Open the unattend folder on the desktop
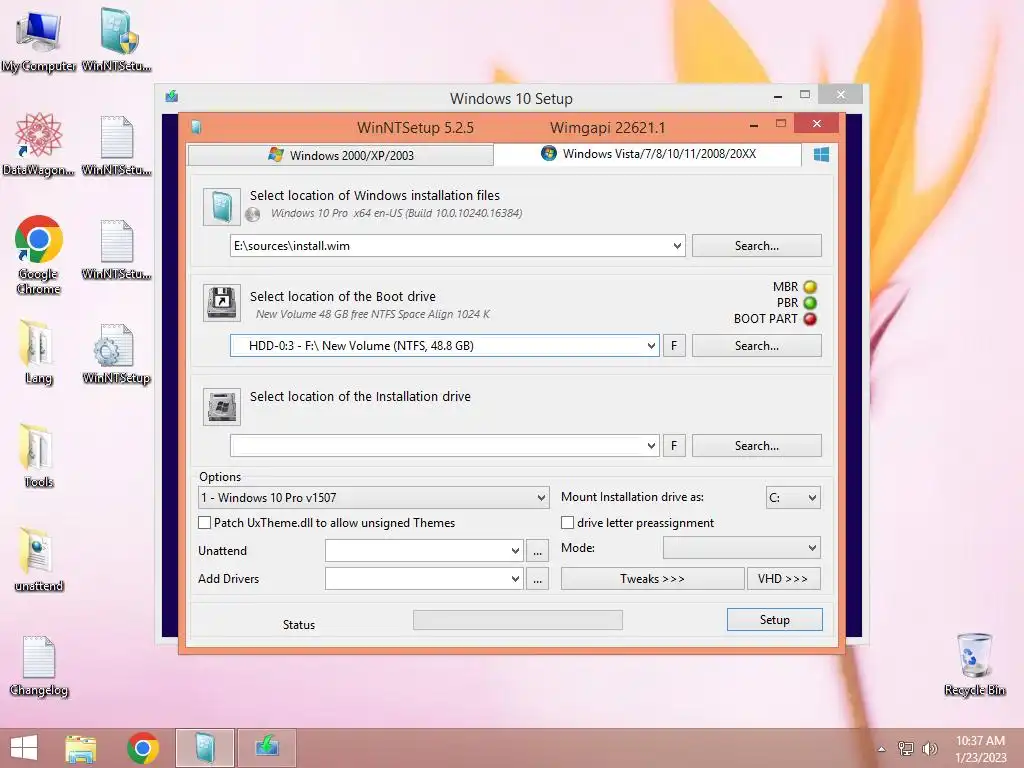The width and height of the screenshot is (1024, 768). click(38, 560)
